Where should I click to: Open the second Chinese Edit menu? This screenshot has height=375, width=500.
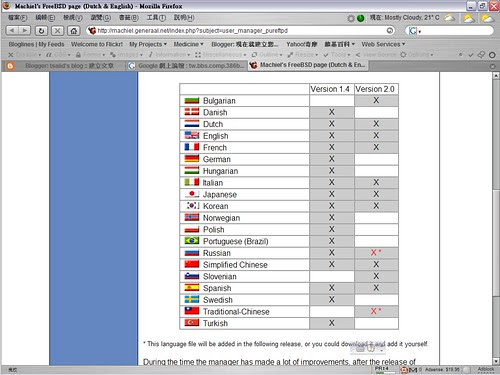(x=45, y=18)
